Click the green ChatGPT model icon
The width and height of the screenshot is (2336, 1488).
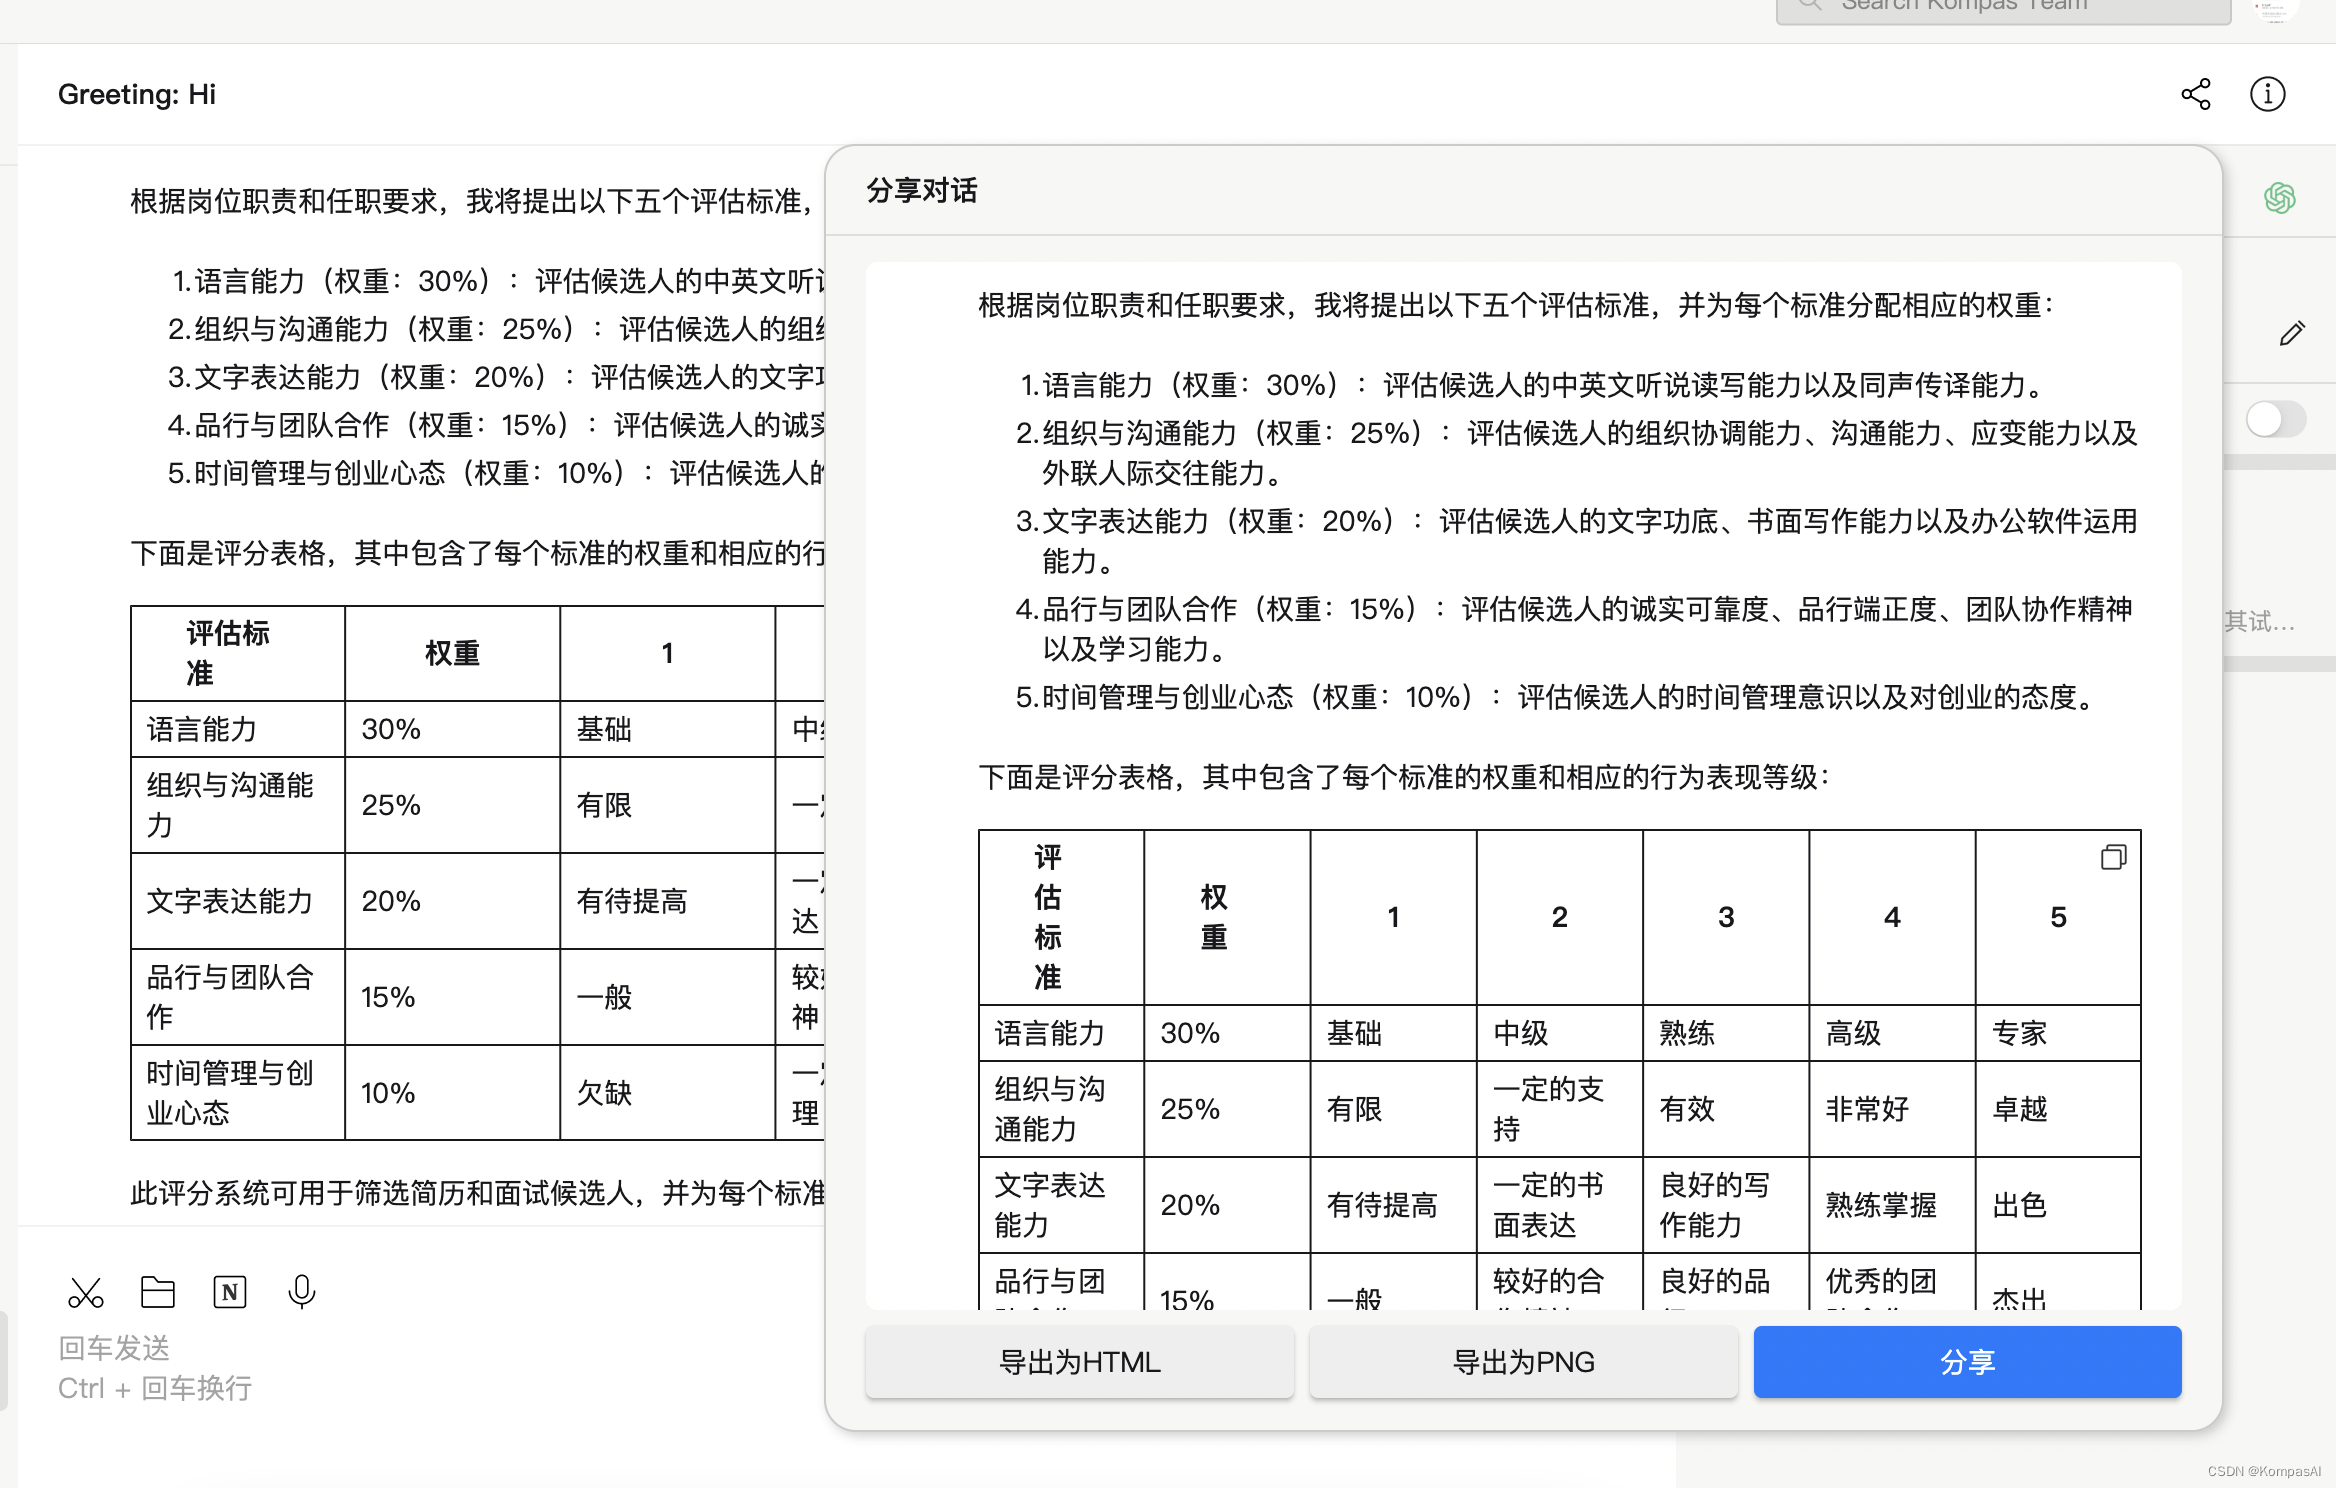tap(2279, 198)
